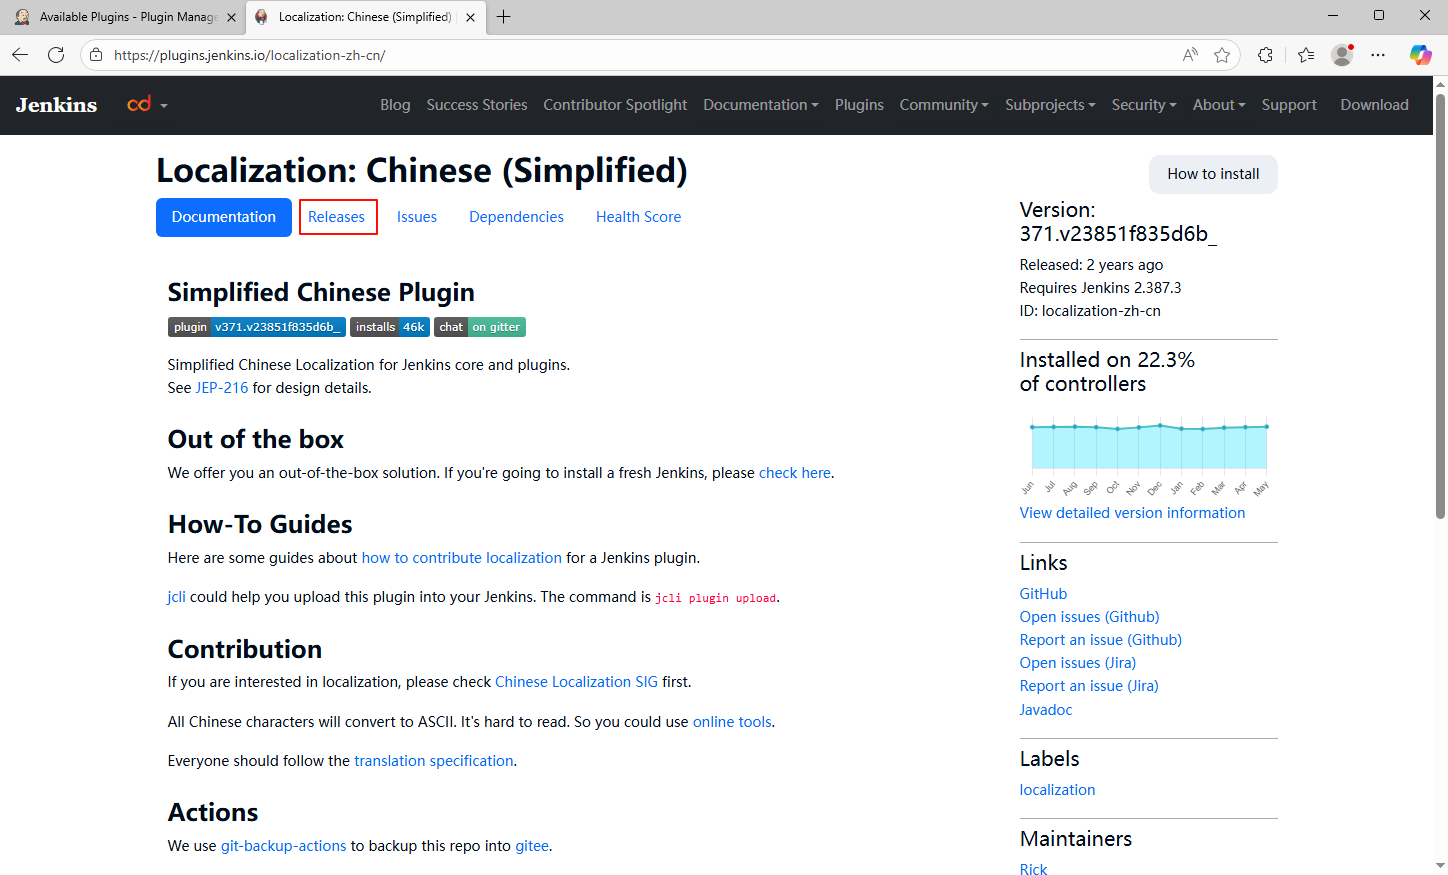The height and width of the screenshot is (875, 1448).
Task: Click the Jenkins home logo
Action: click(x=57, y=105)
